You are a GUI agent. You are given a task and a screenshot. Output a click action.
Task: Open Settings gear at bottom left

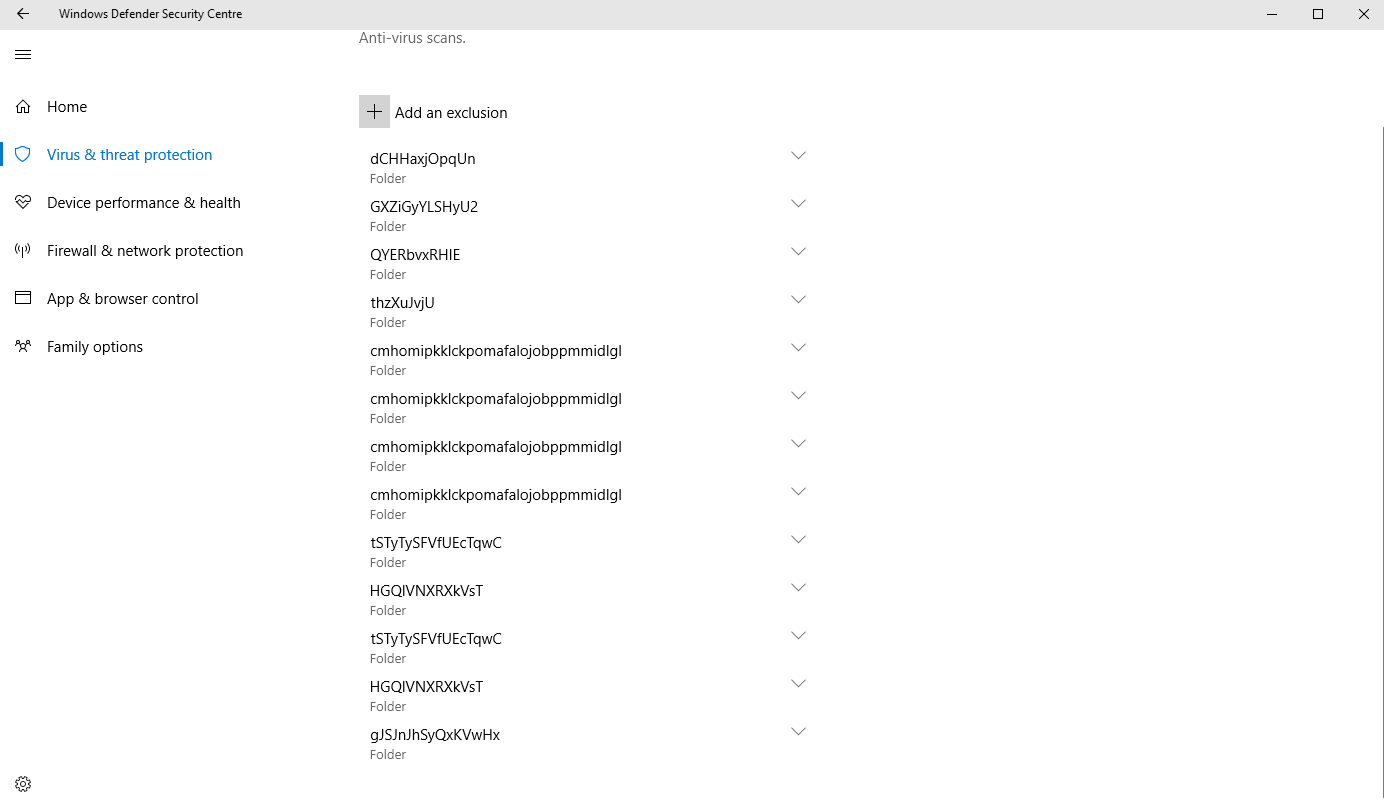[x=23, y=784]
